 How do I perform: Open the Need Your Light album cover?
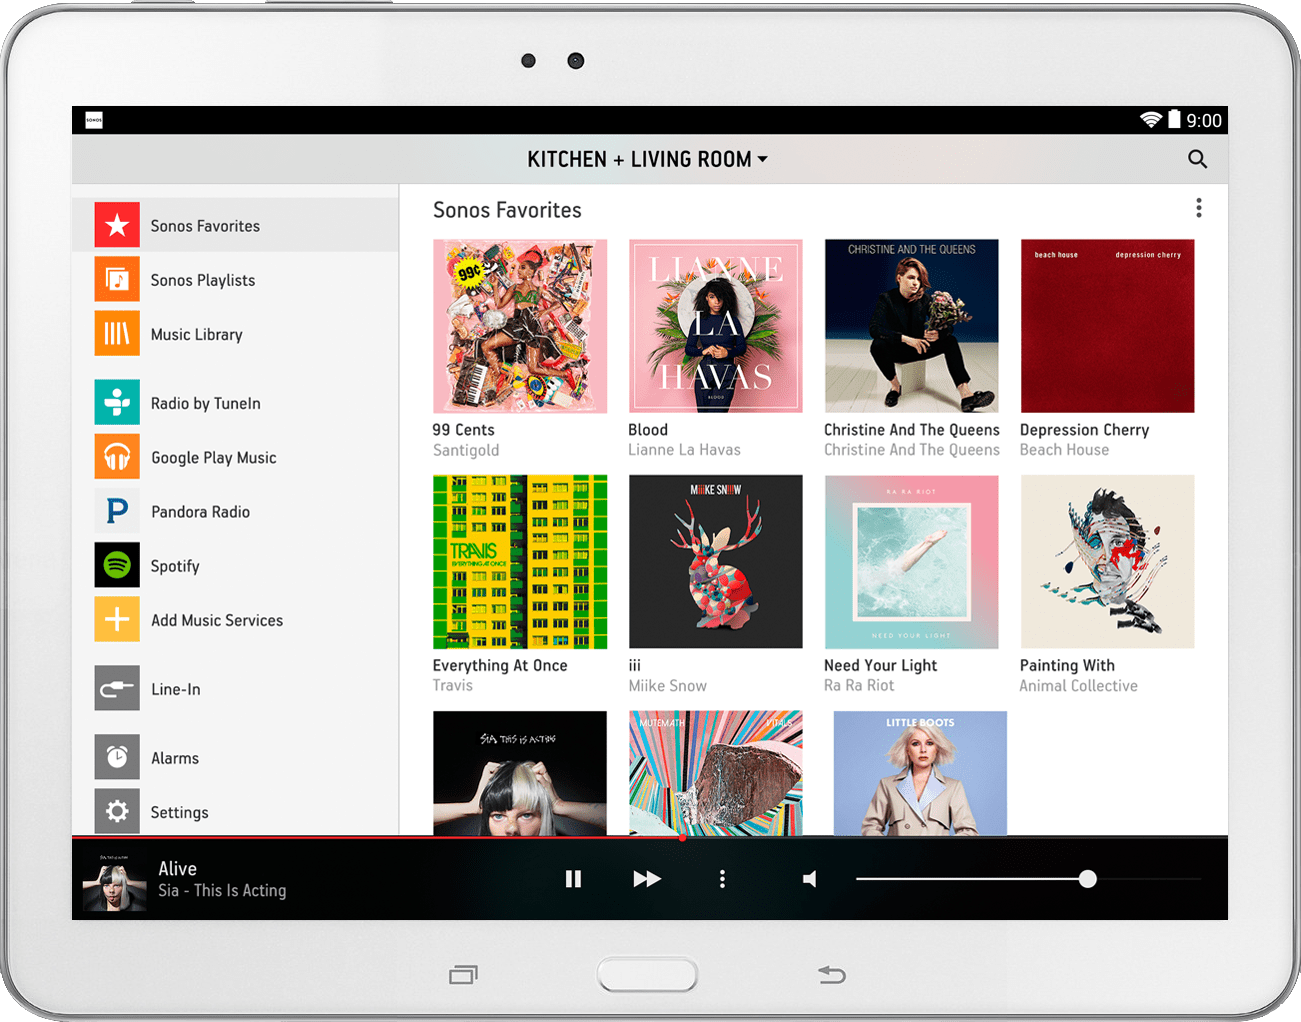pos(912,562)
